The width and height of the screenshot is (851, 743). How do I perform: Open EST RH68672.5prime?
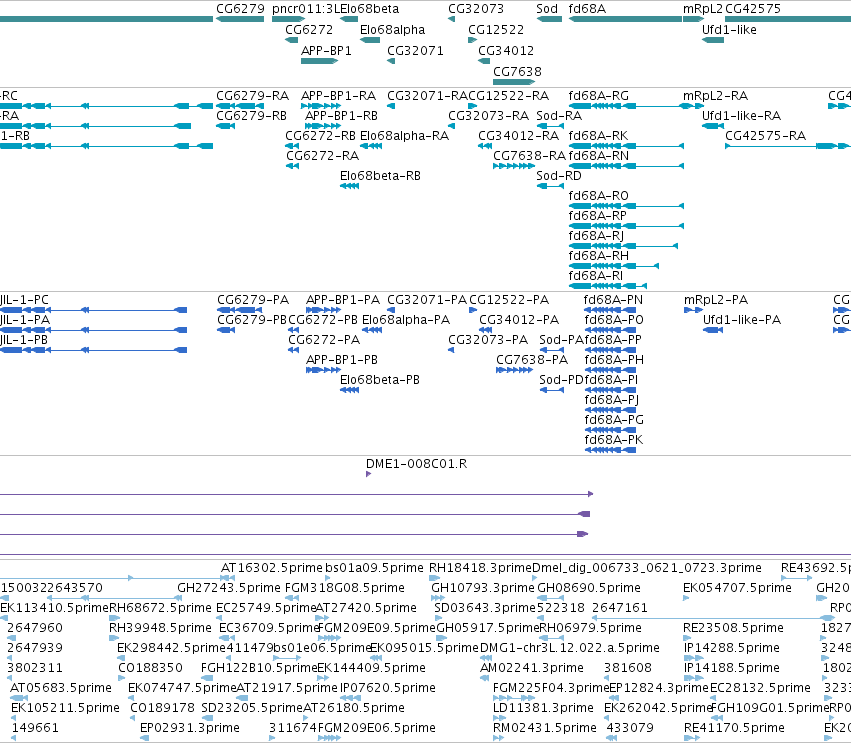click(114, 618)
